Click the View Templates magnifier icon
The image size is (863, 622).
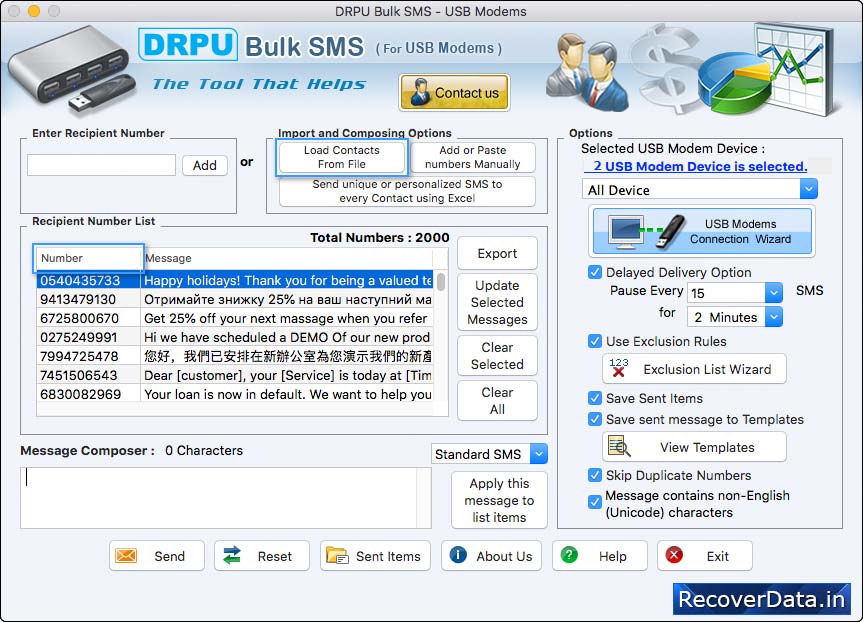pyautogui.click(x=619, y=446)
